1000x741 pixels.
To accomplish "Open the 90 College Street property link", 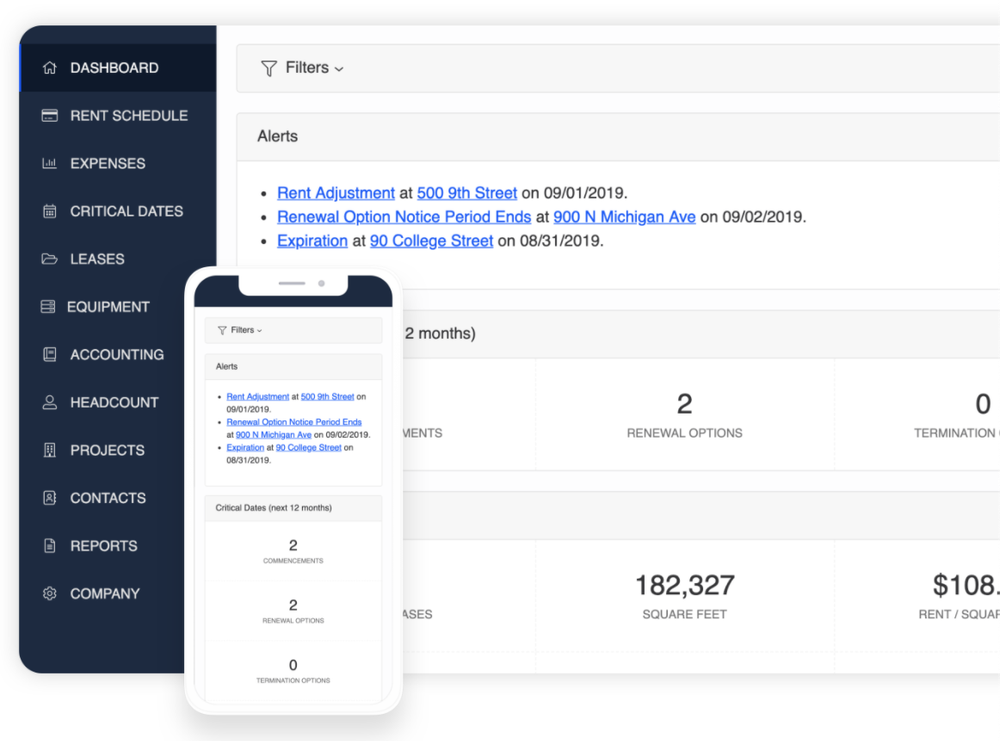I will point(431,241).
